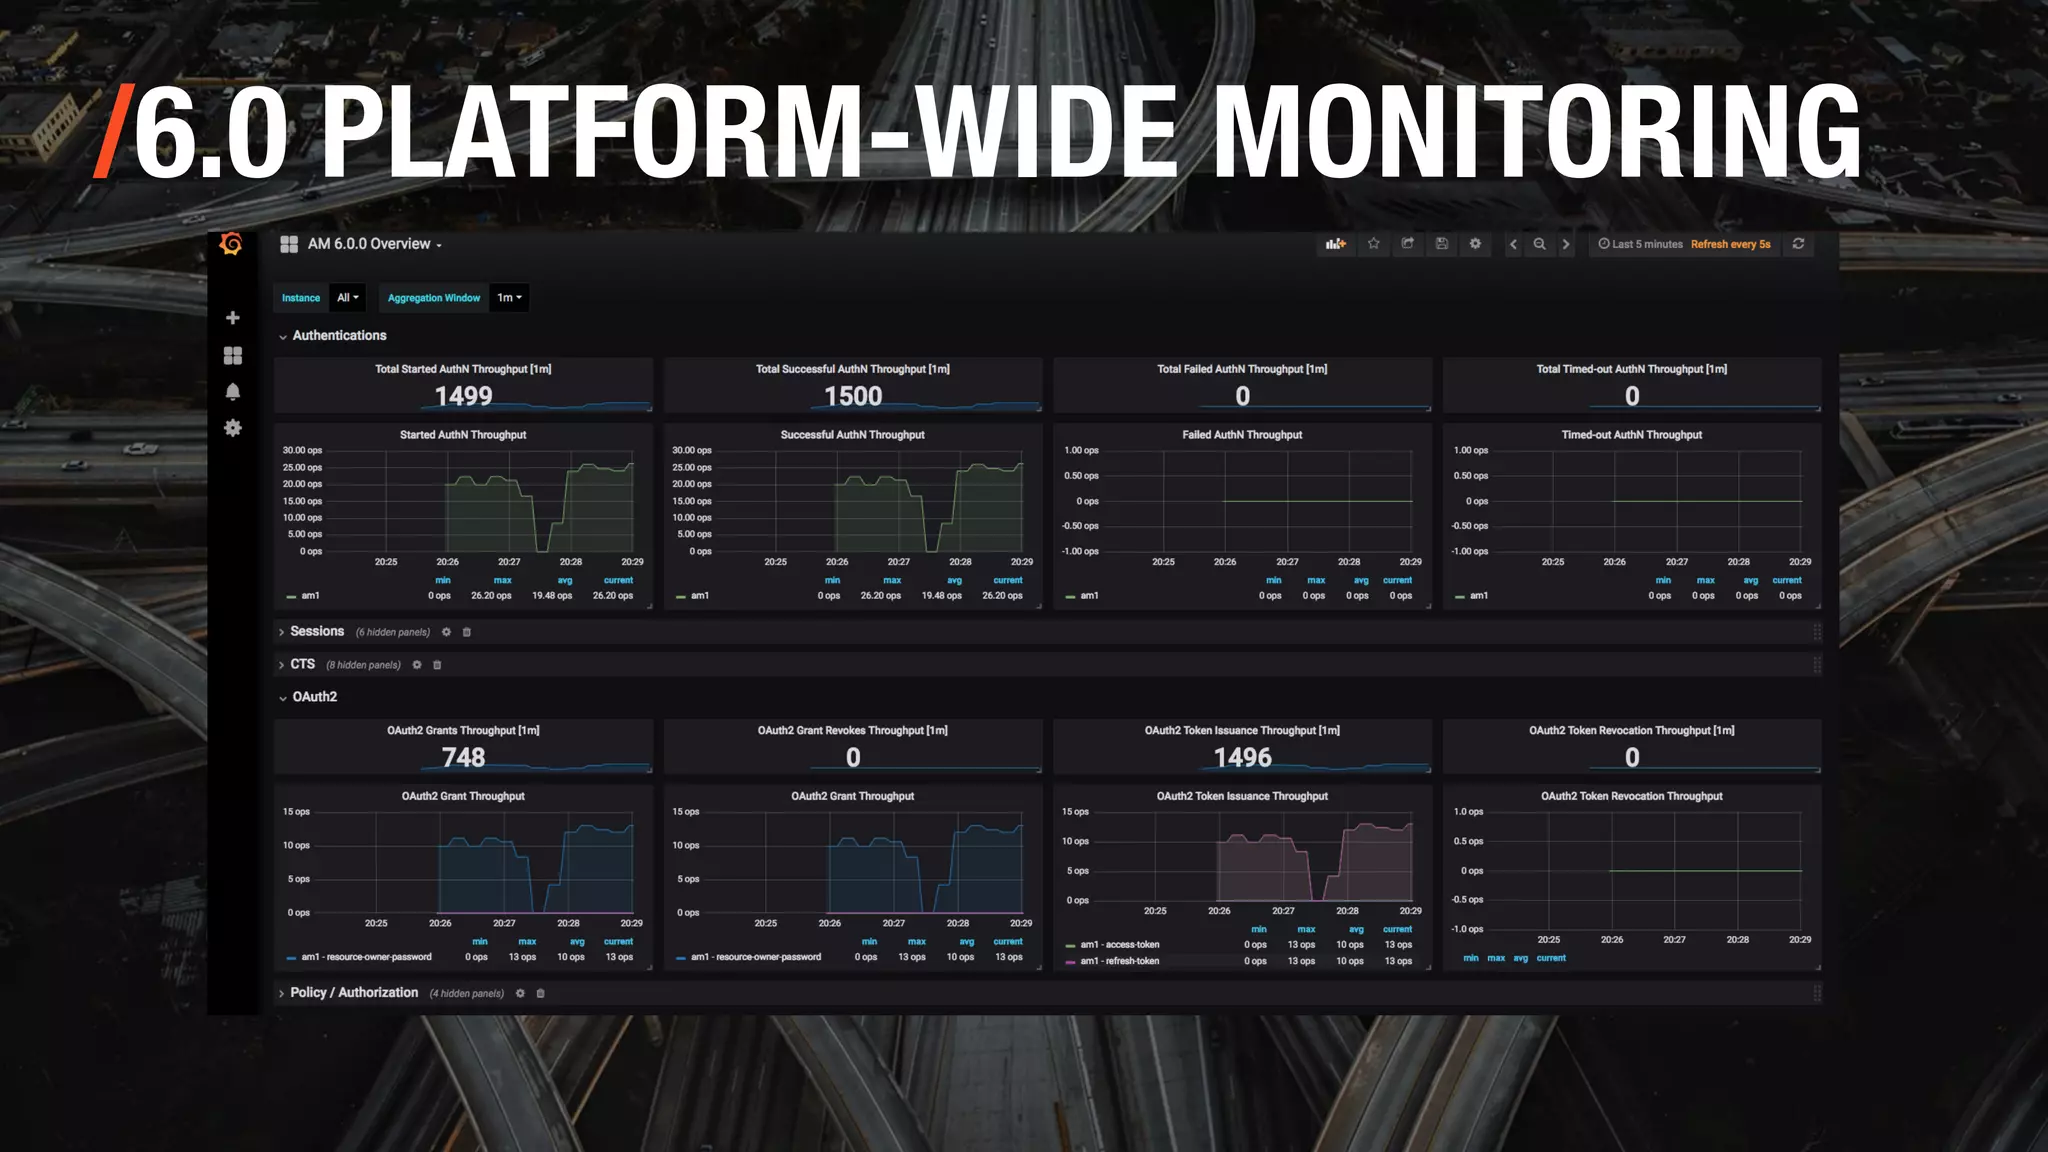Toggle am1 series in Started AuthN legend

[x=310, y=596]
